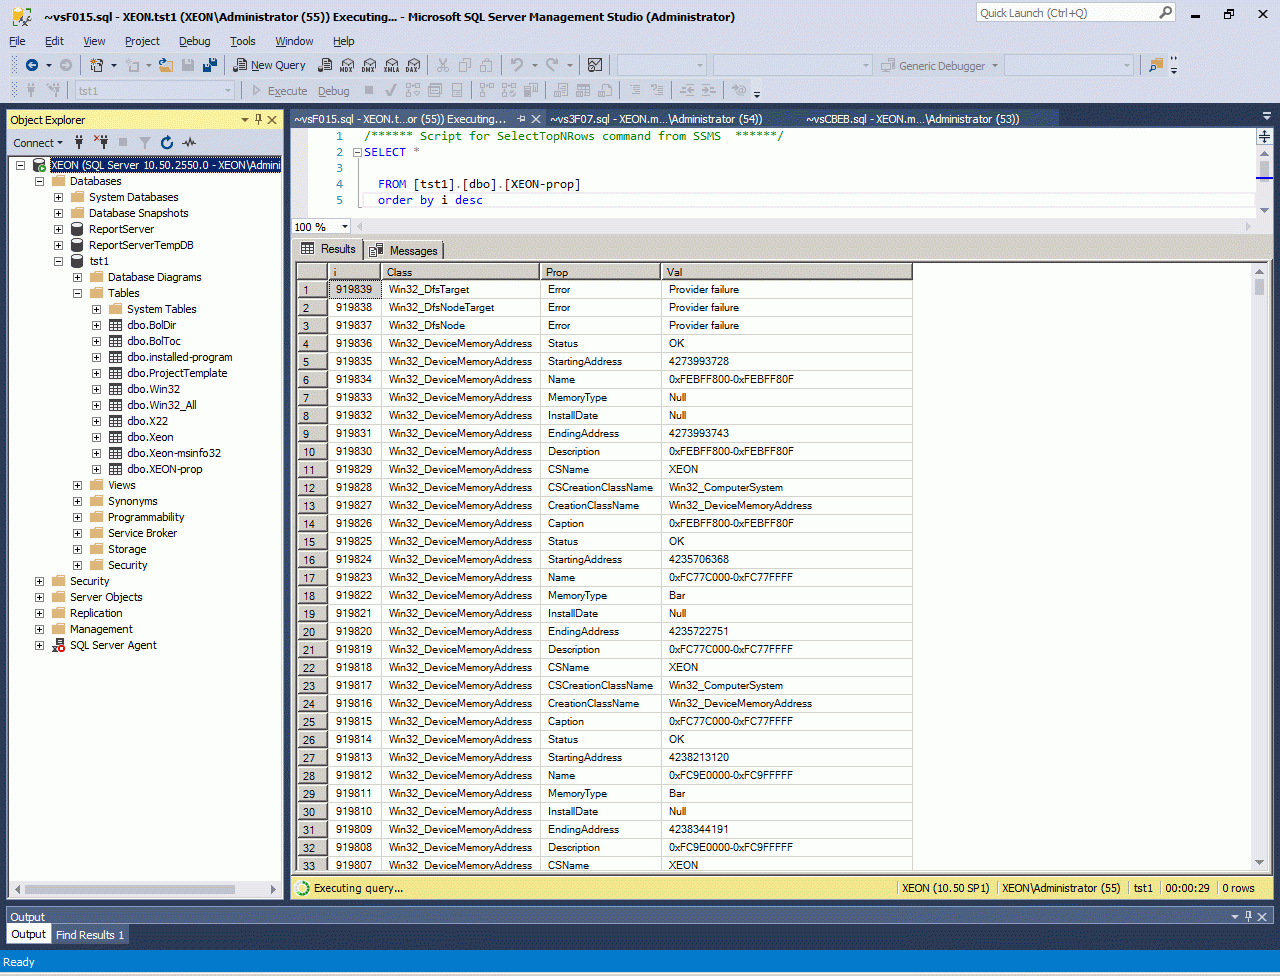The width and height of the screenshot is (1280, 976).
Task: Close the Object Explorer panel
Action: 272,120
